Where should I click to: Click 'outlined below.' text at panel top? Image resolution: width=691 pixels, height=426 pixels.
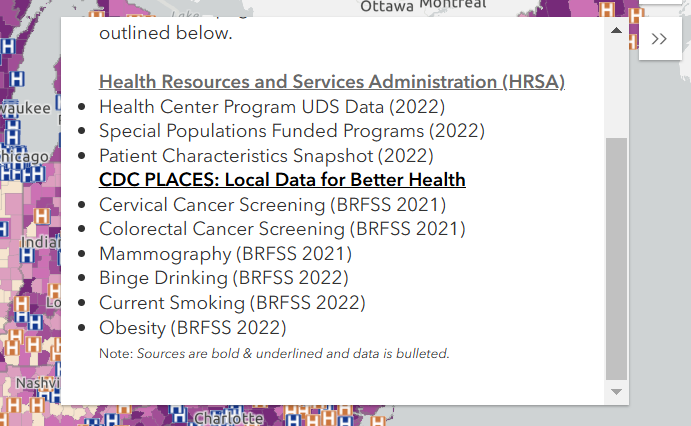coord(166,33)
